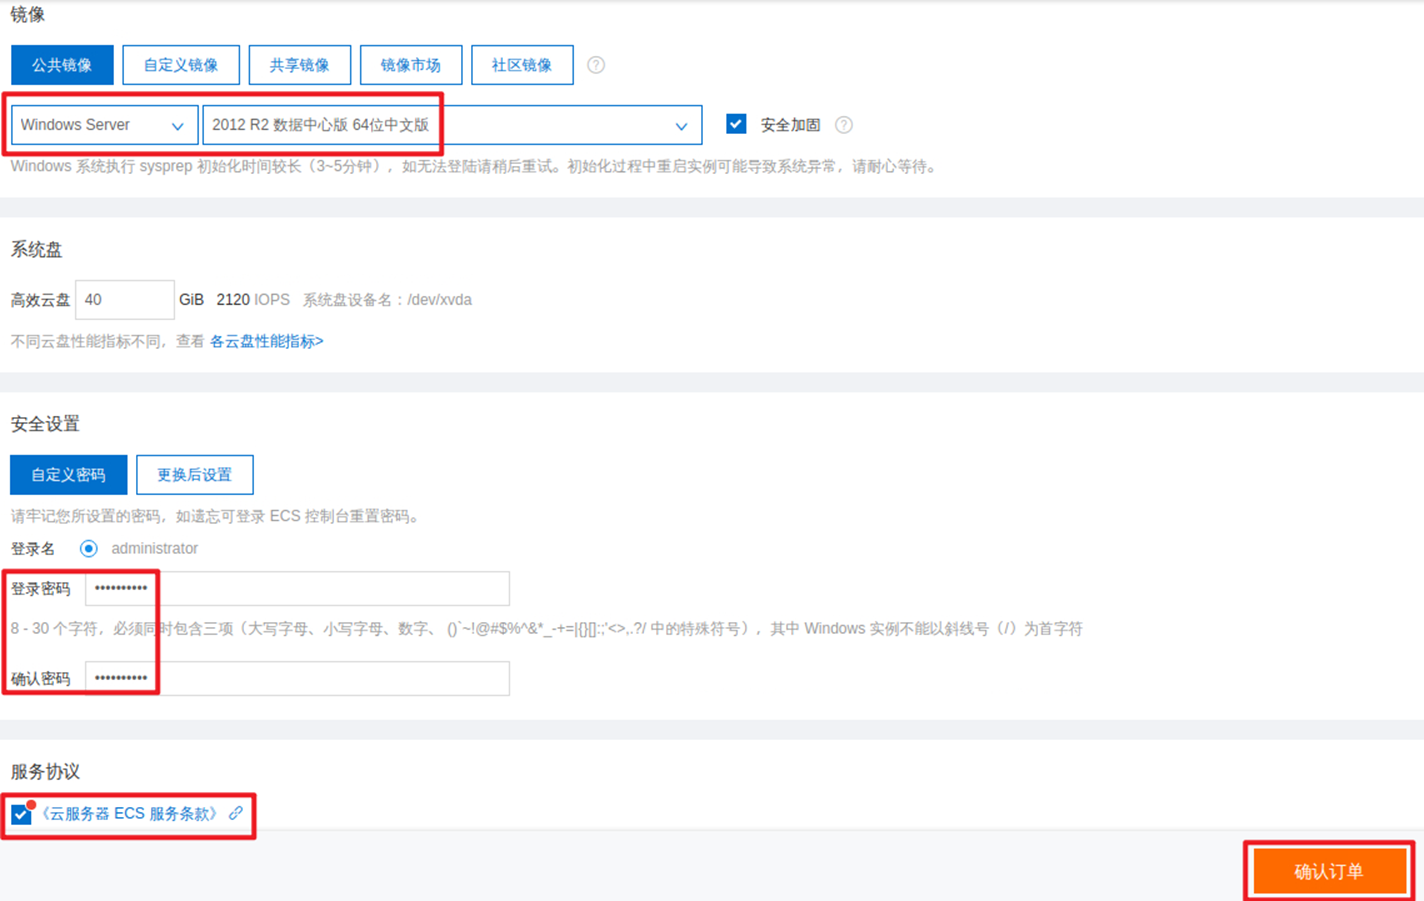
Task: Open the Windows Server OS dropdown
Action: point(104,125)
